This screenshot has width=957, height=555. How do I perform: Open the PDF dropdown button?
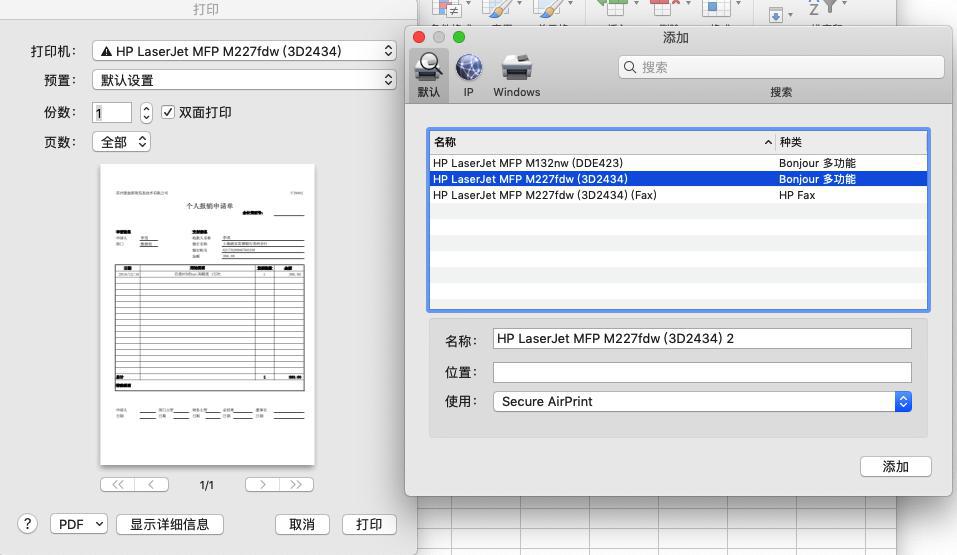tap(79, 524)
